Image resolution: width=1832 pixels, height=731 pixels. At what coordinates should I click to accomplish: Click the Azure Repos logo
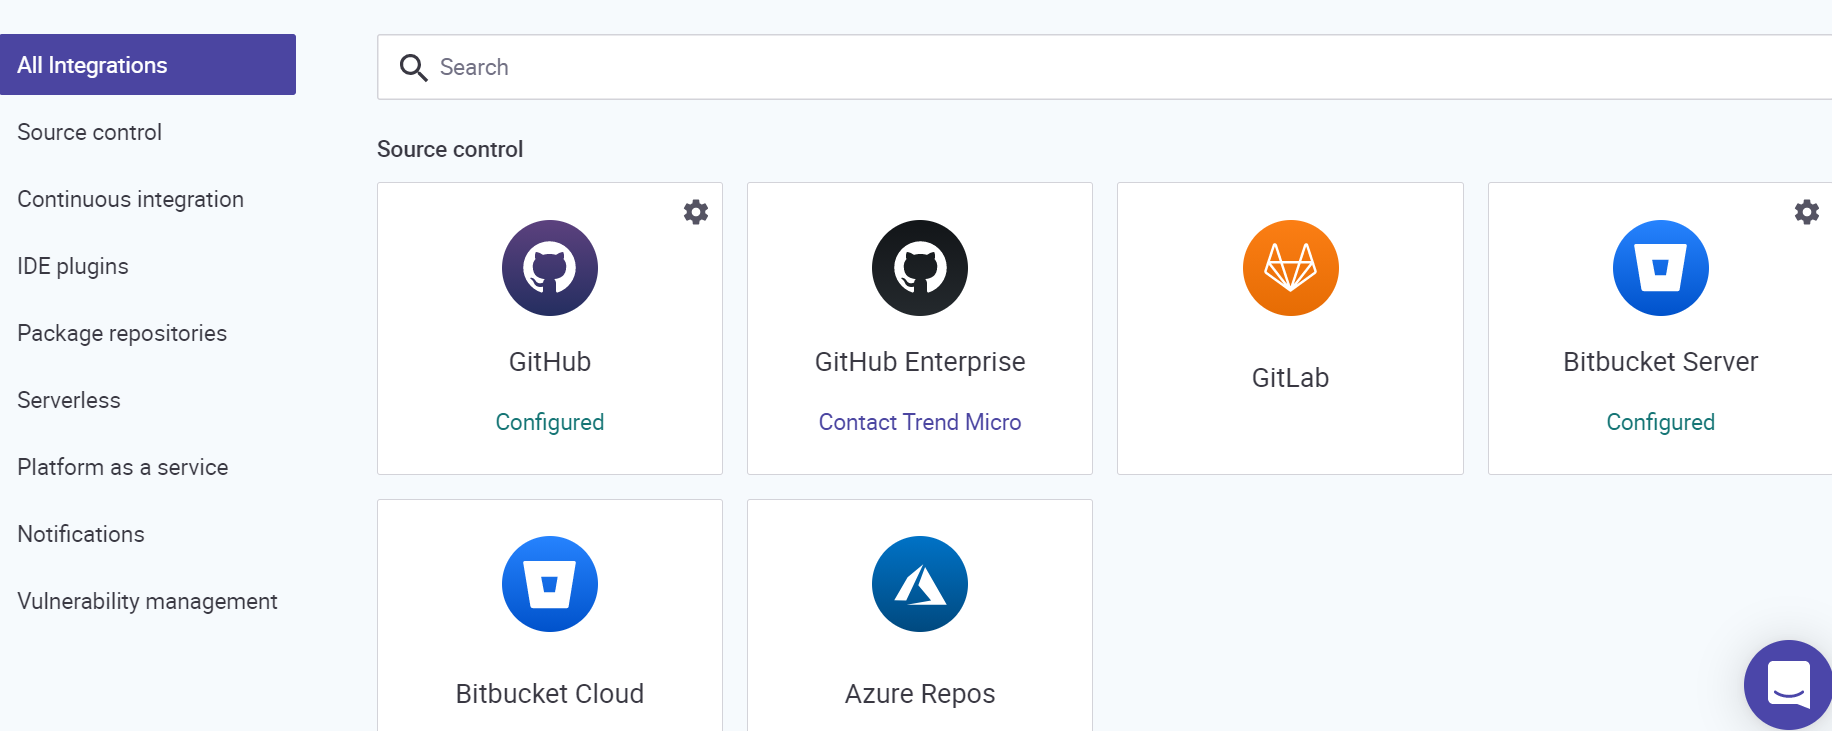coord(920,584)
